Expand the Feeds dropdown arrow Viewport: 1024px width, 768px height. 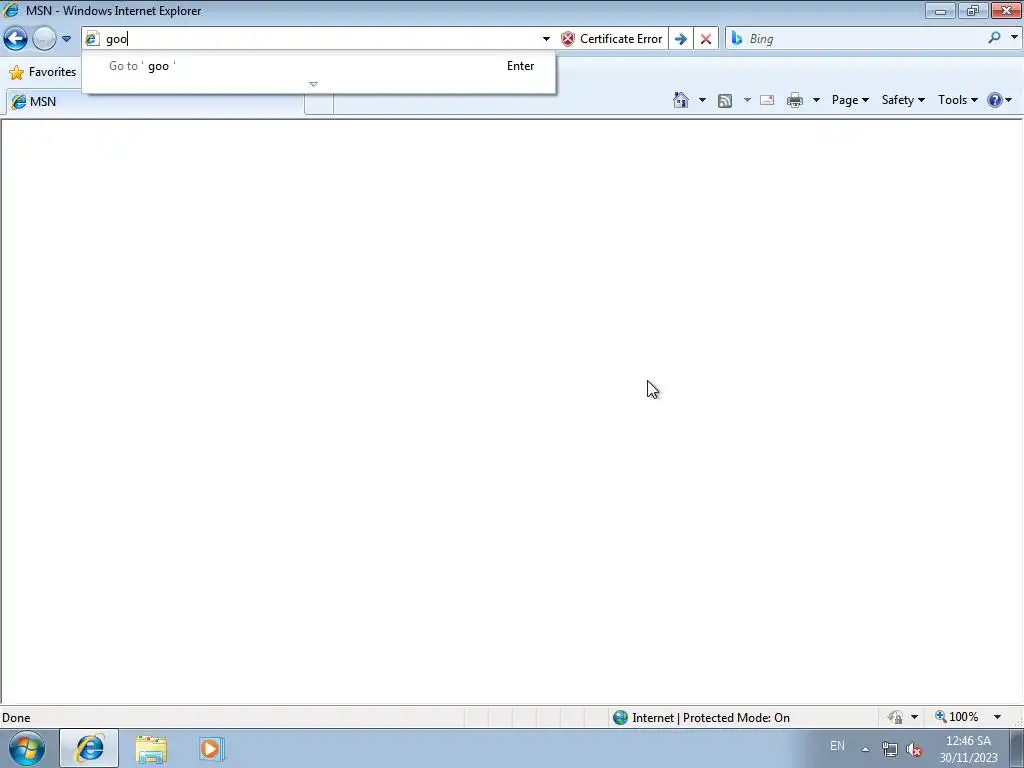coord(747,100)
